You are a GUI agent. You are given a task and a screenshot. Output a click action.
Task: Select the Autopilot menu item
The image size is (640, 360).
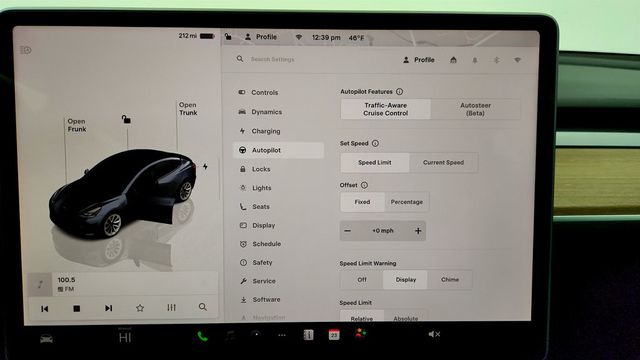coord(278,150)
